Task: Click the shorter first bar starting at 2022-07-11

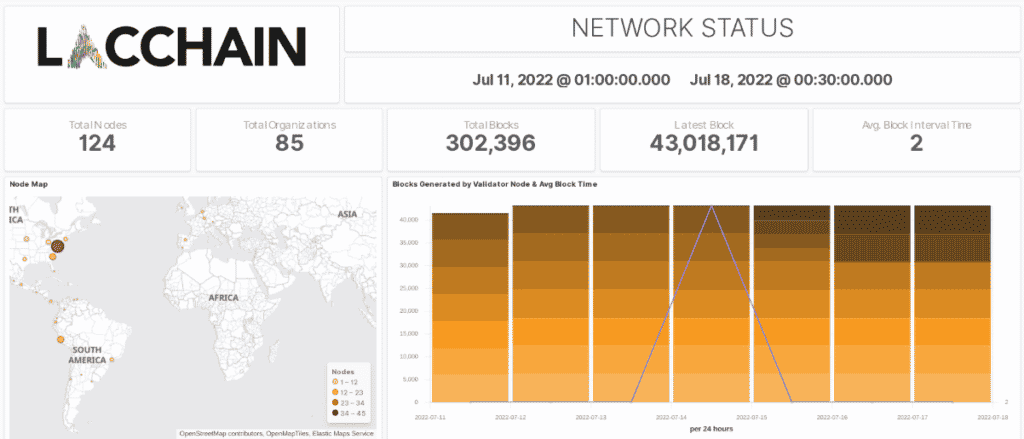Action: 470,307
